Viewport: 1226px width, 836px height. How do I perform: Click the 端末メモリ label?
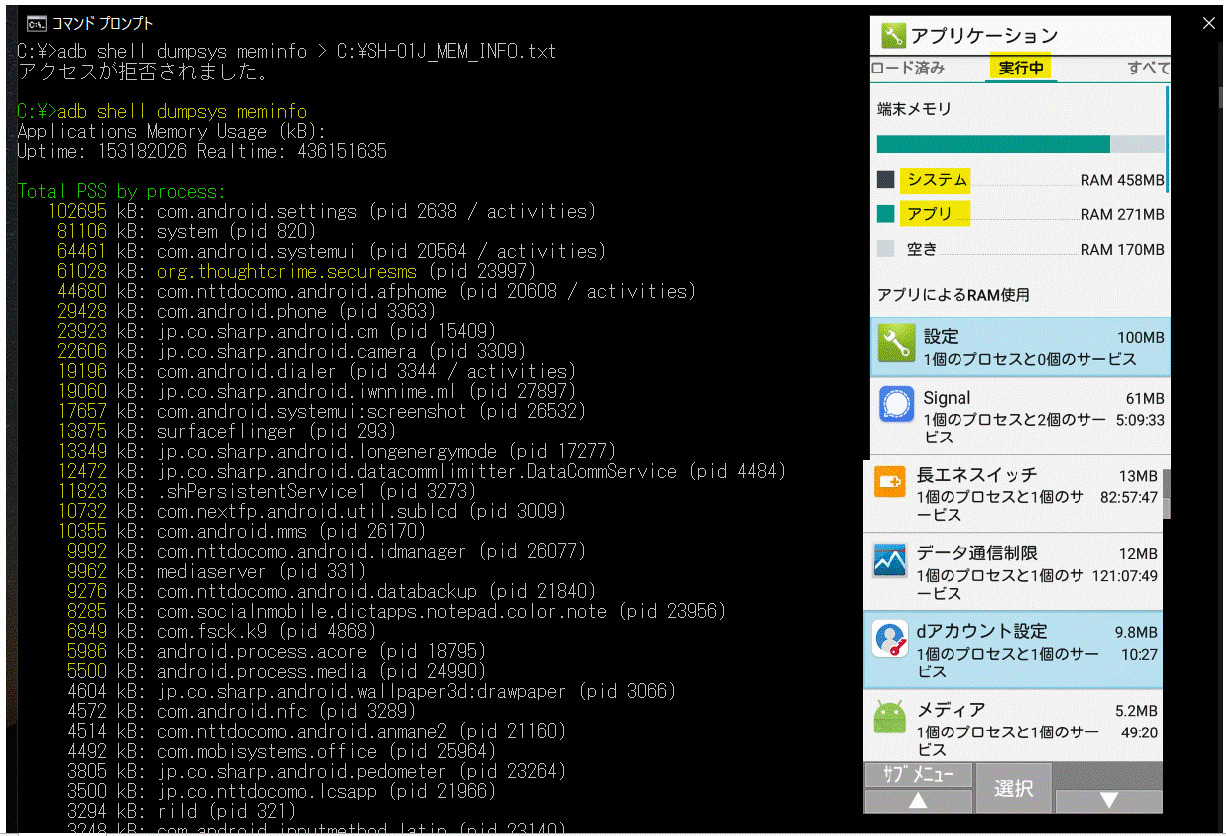(914, 109)
